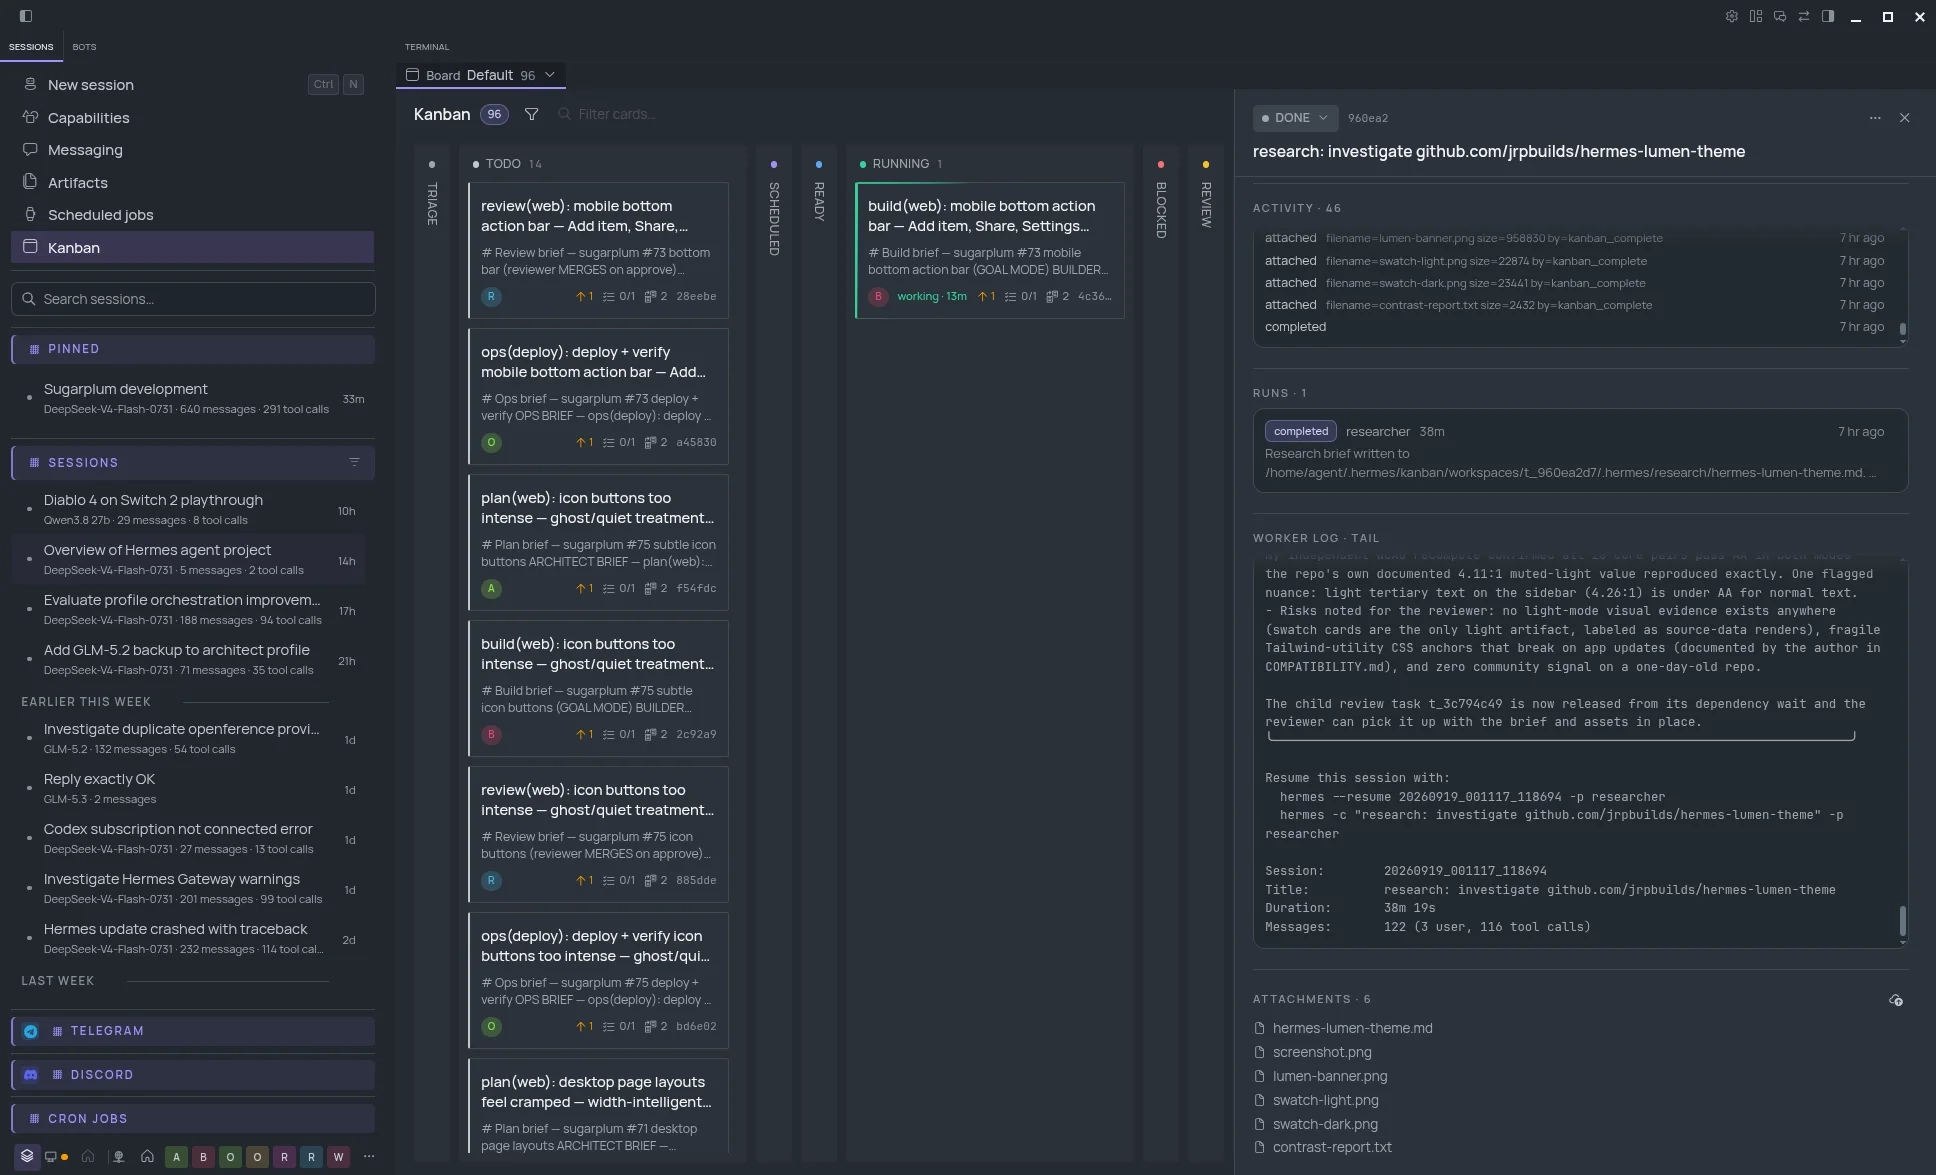Toggle the left sidebar panel icon
This screenshot has width=1936, height=1175.
[26, 16]
